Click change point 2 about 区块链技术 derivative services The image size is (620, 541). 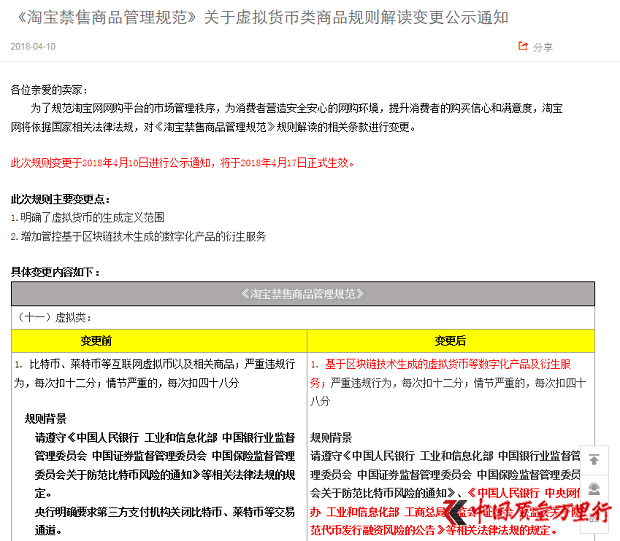click(x=138, y=236)
